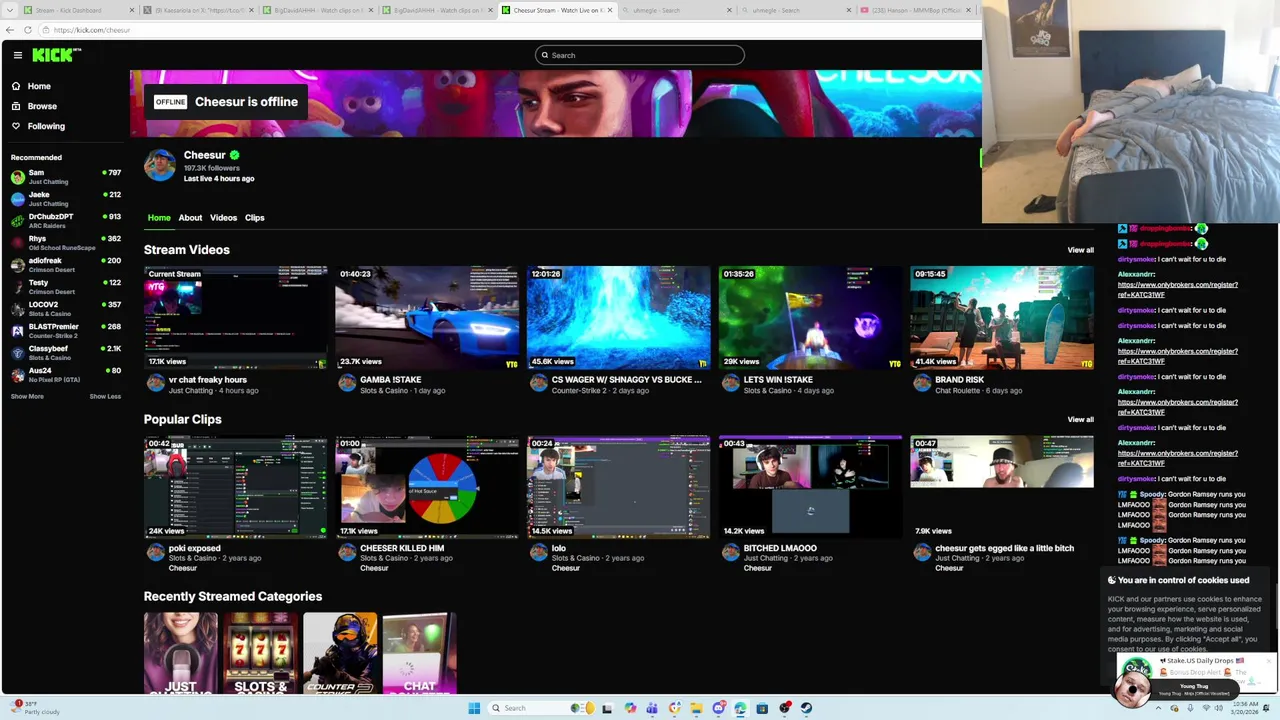Screen dimensions: 1280x720
Task: Show hidden system tray icons
Action: pyautogui.click(x=1159, y=708)
